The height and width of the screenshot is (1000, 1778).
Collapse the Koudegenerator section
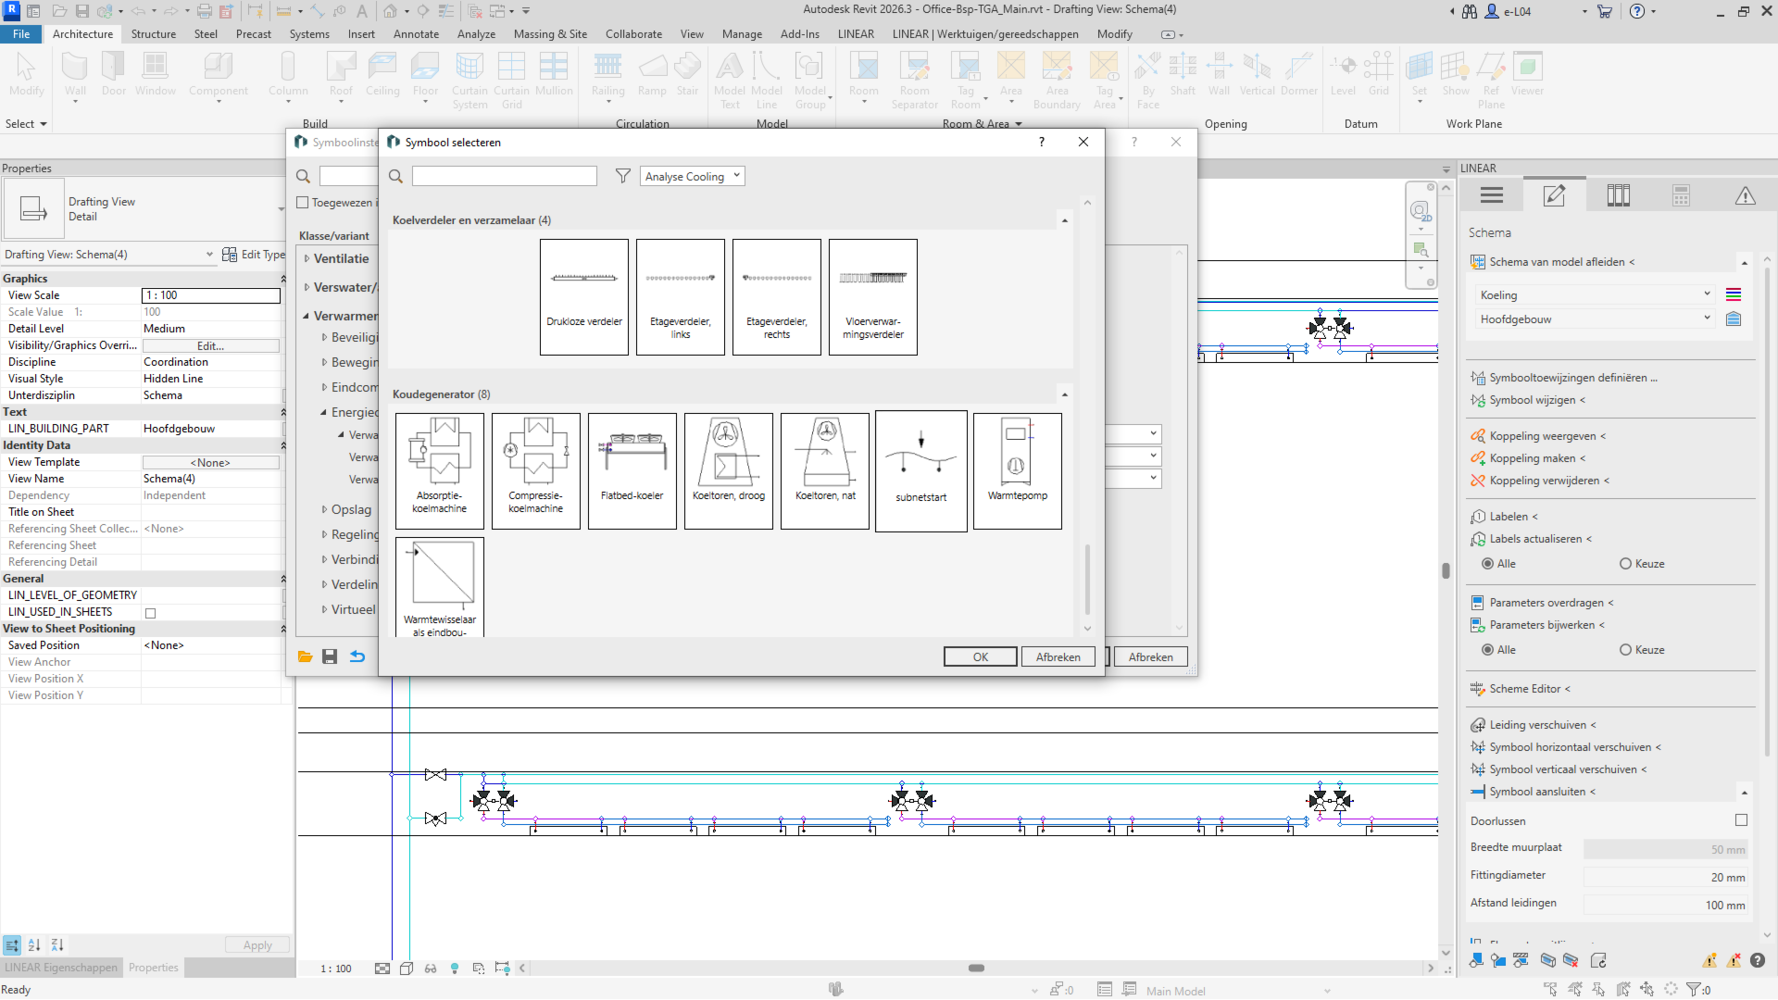1064,395
